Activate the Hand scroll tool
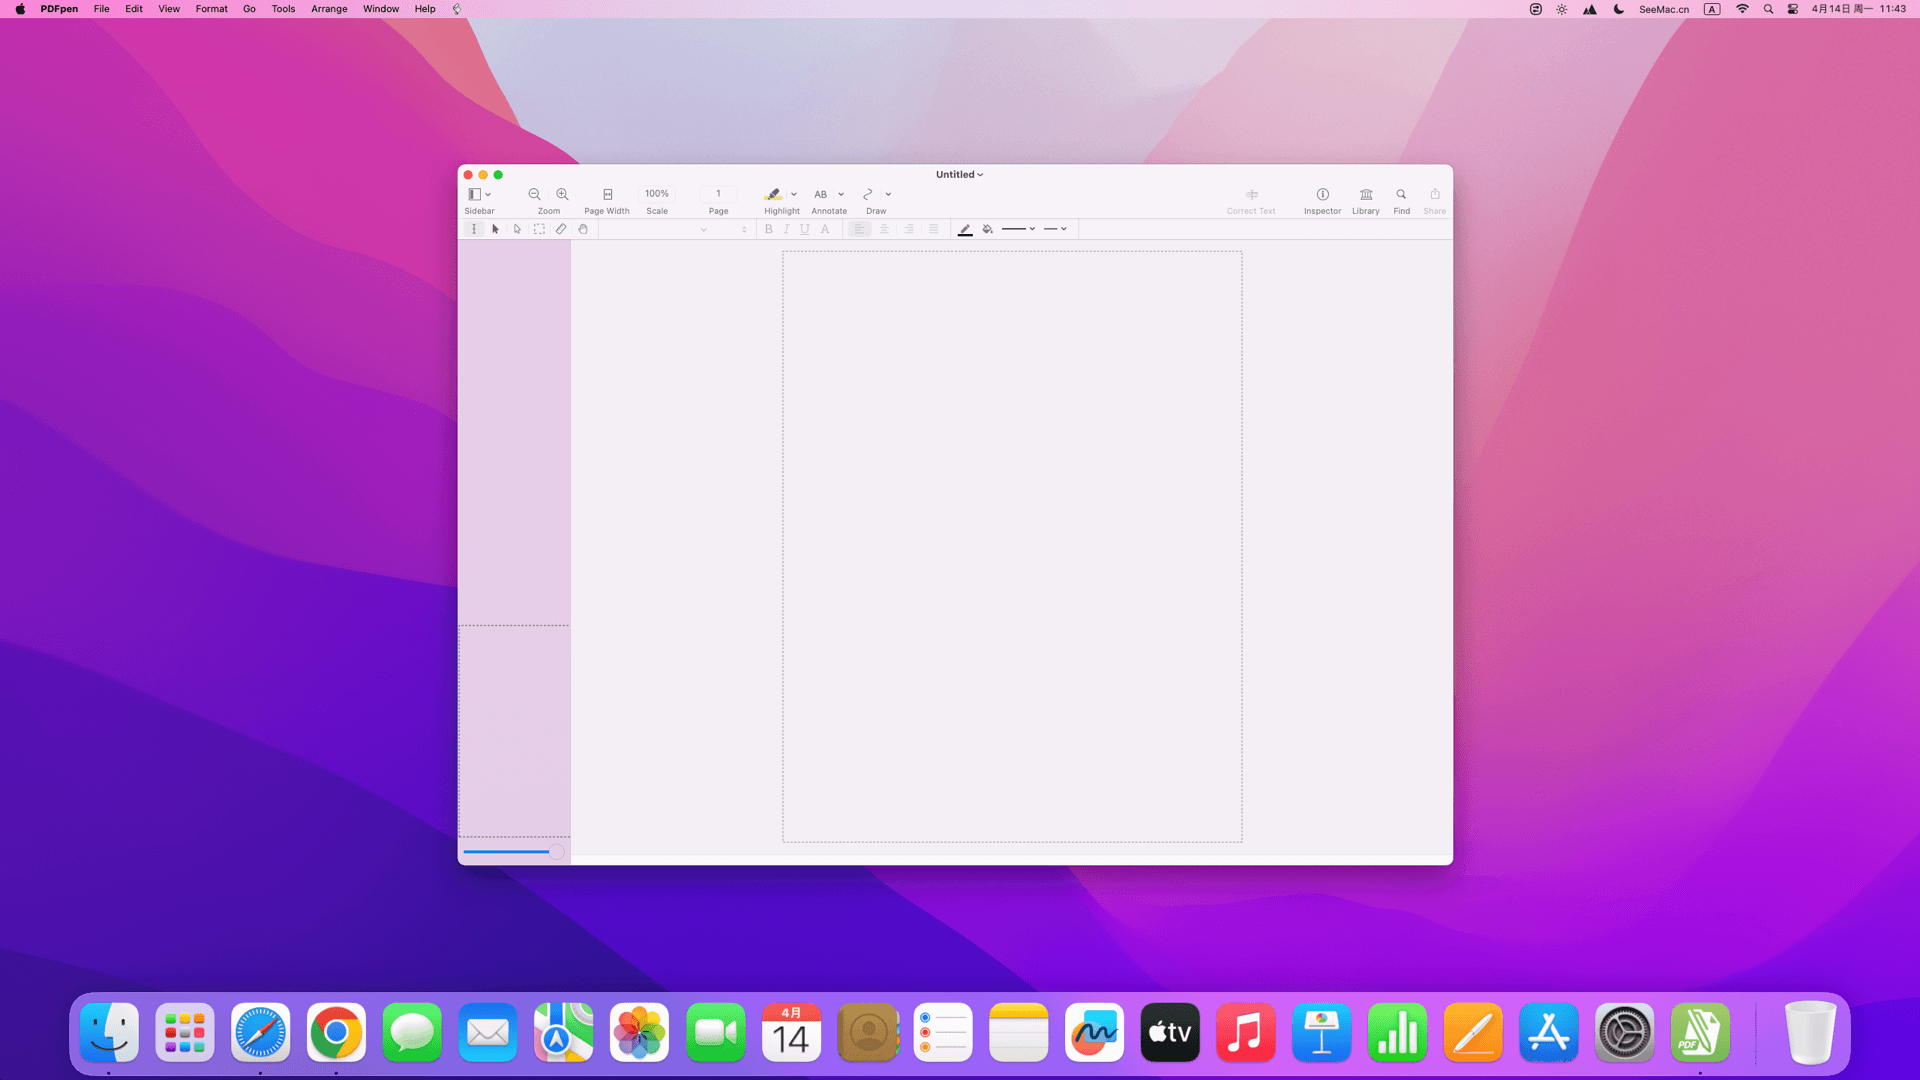Screen dimensions: 1920x1080 coord(583,229)
